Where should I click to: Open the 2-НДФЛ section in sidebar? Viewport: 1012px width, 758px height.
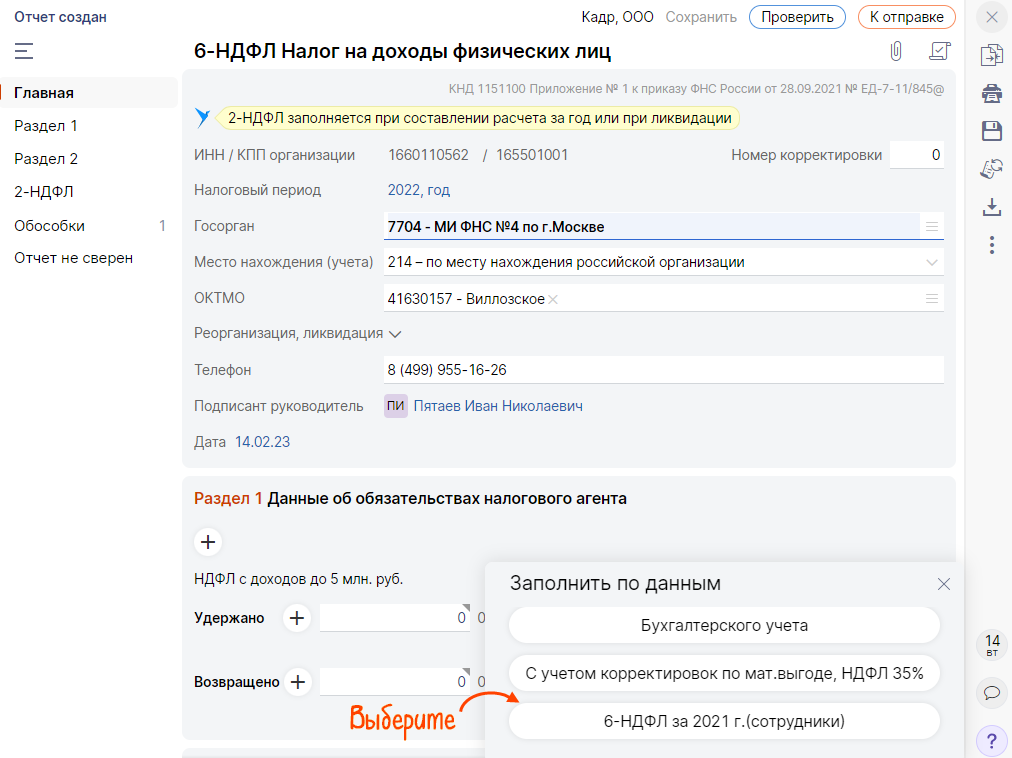point(44,192)
